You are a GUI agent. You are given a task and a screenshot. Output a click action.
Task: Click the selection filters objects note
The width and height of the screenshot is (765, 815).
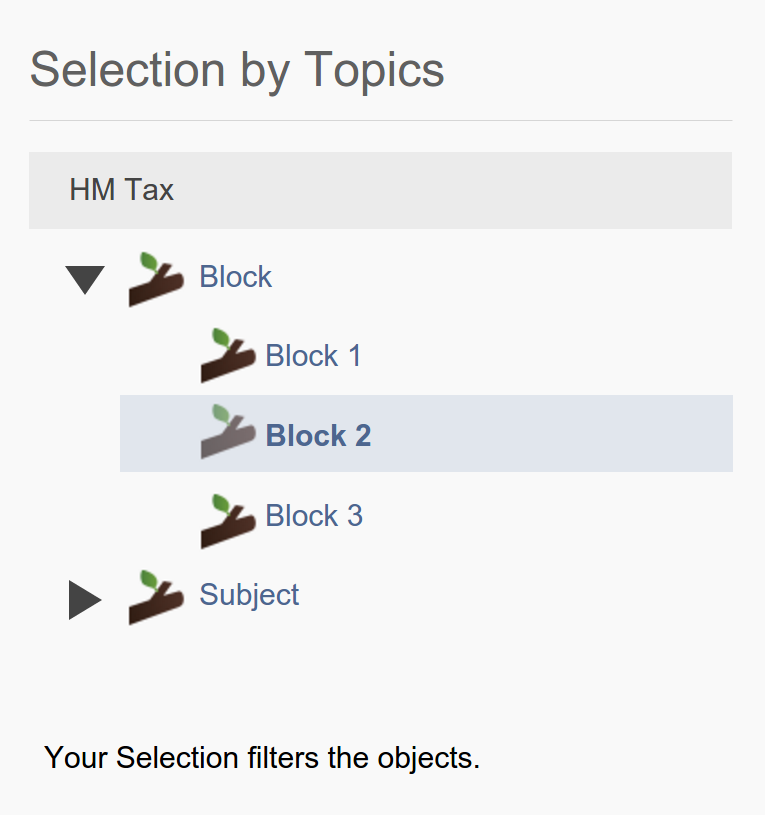click(x=262, y=758)
